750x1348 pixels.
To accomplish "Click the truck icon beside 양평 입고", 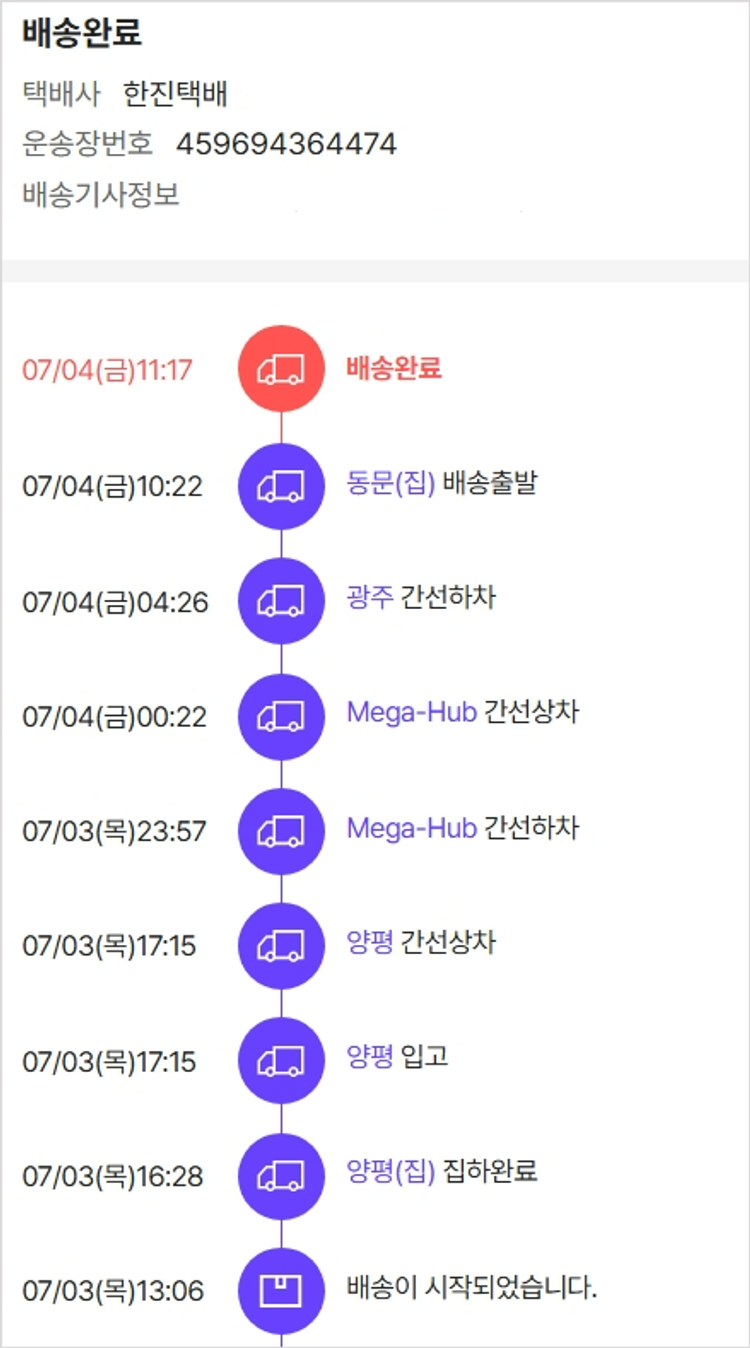I will 281,1061.
